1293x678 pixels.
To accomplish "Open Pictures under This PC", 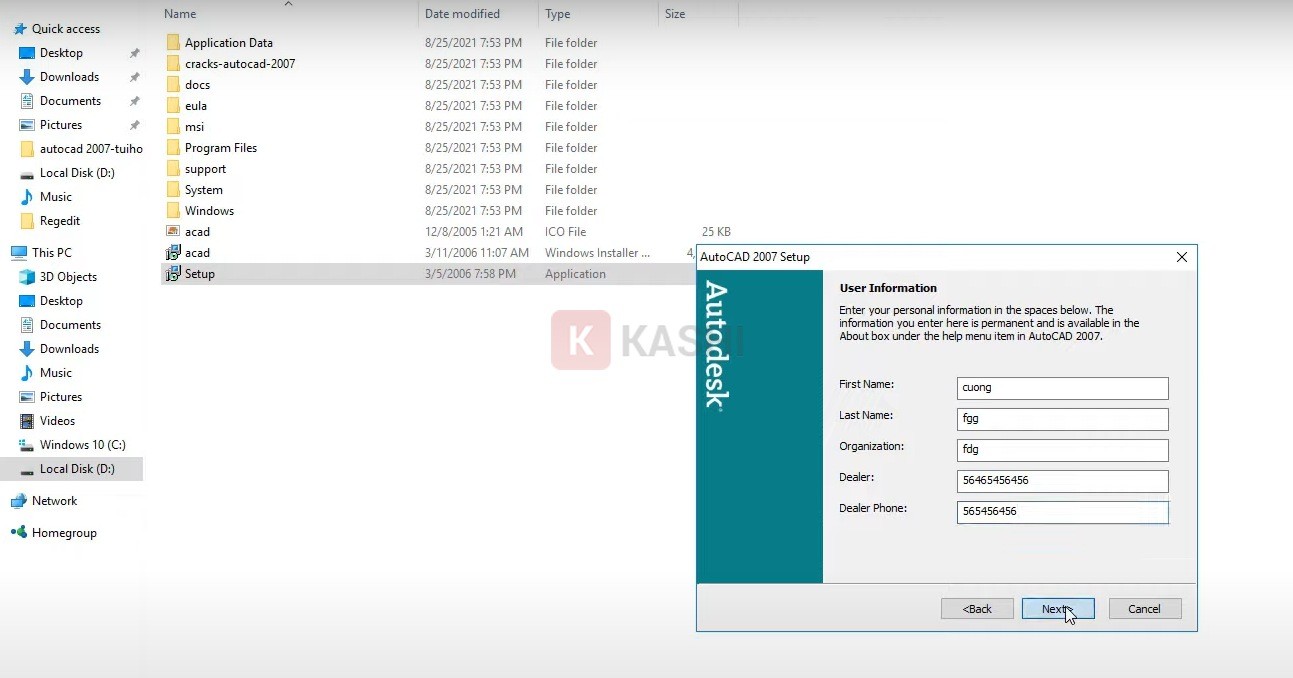I will pyautogui.click(x=61, y=397).
